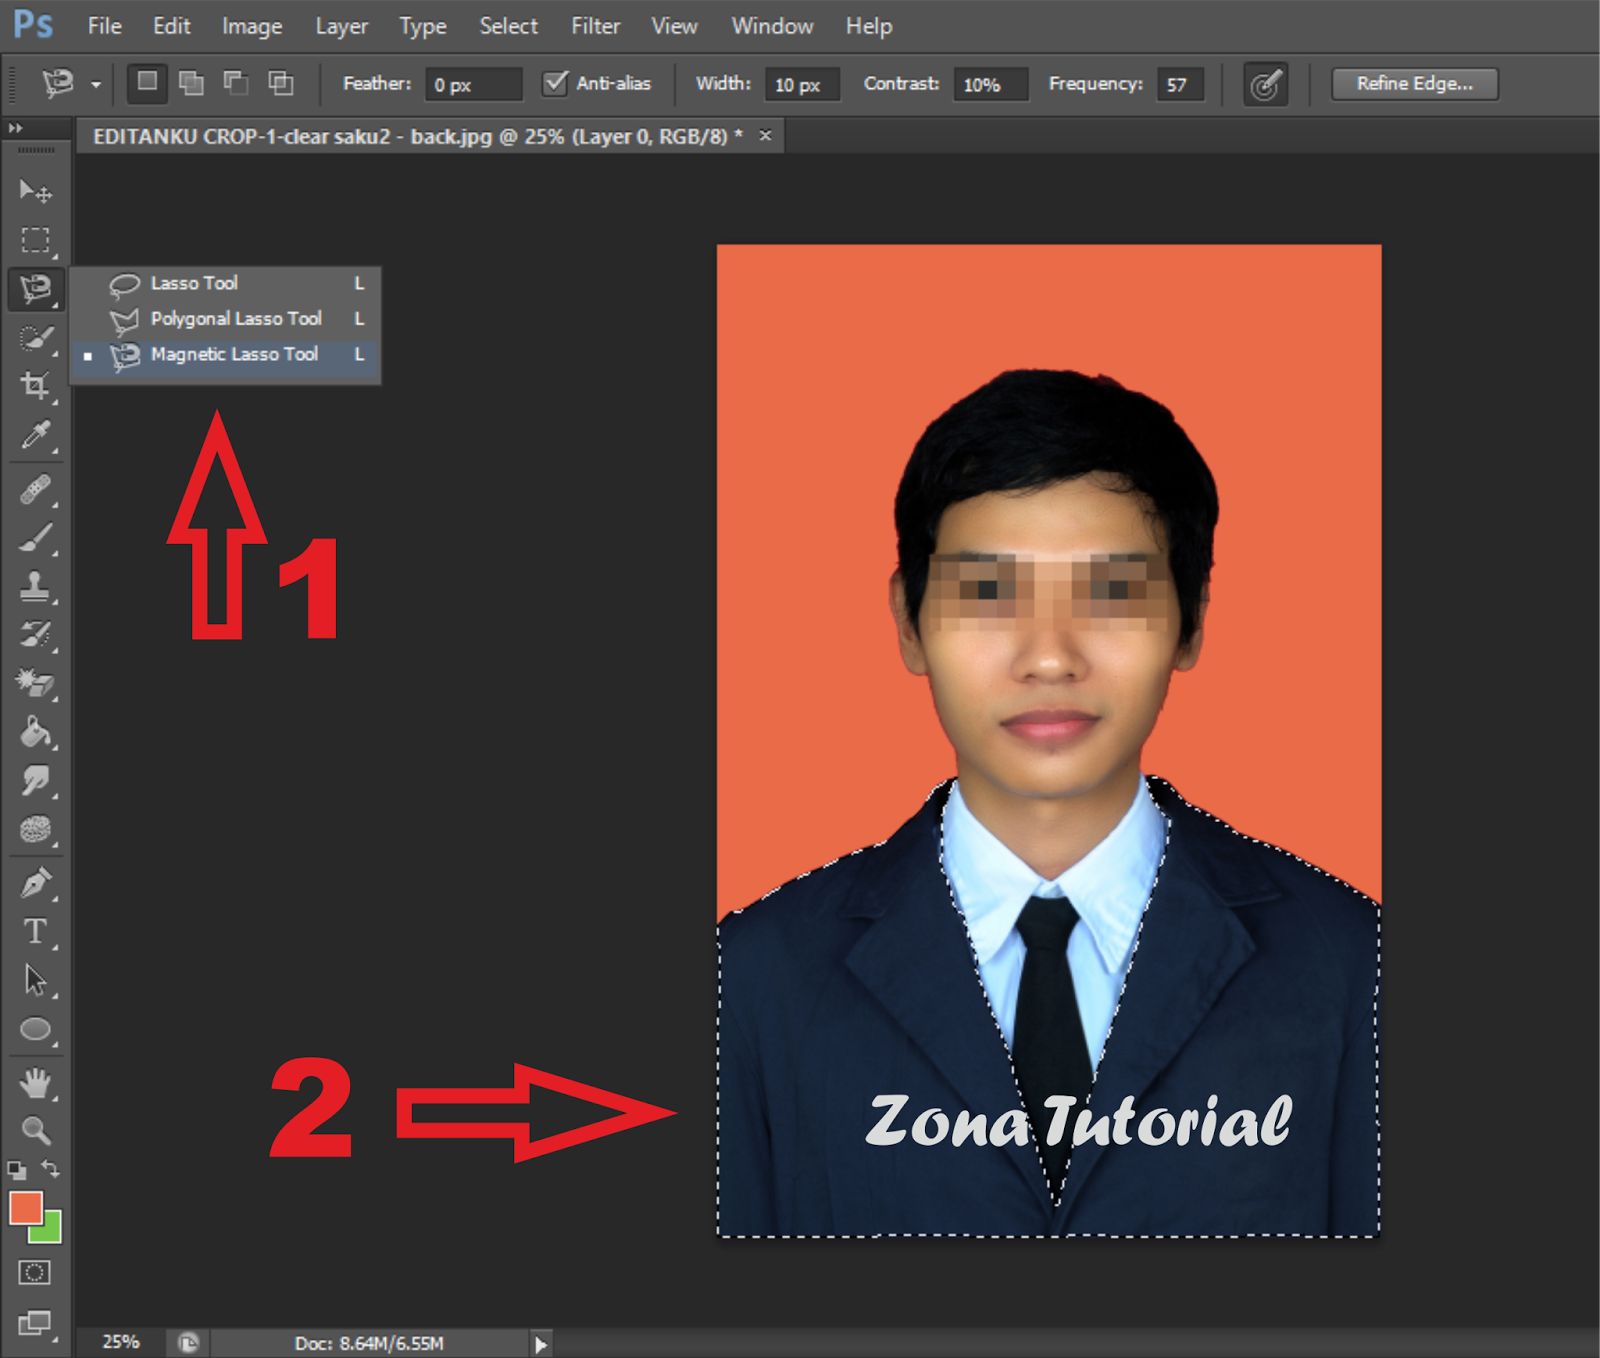
Task: Select the Paint Bucket tool
Action: coord(35,732)
